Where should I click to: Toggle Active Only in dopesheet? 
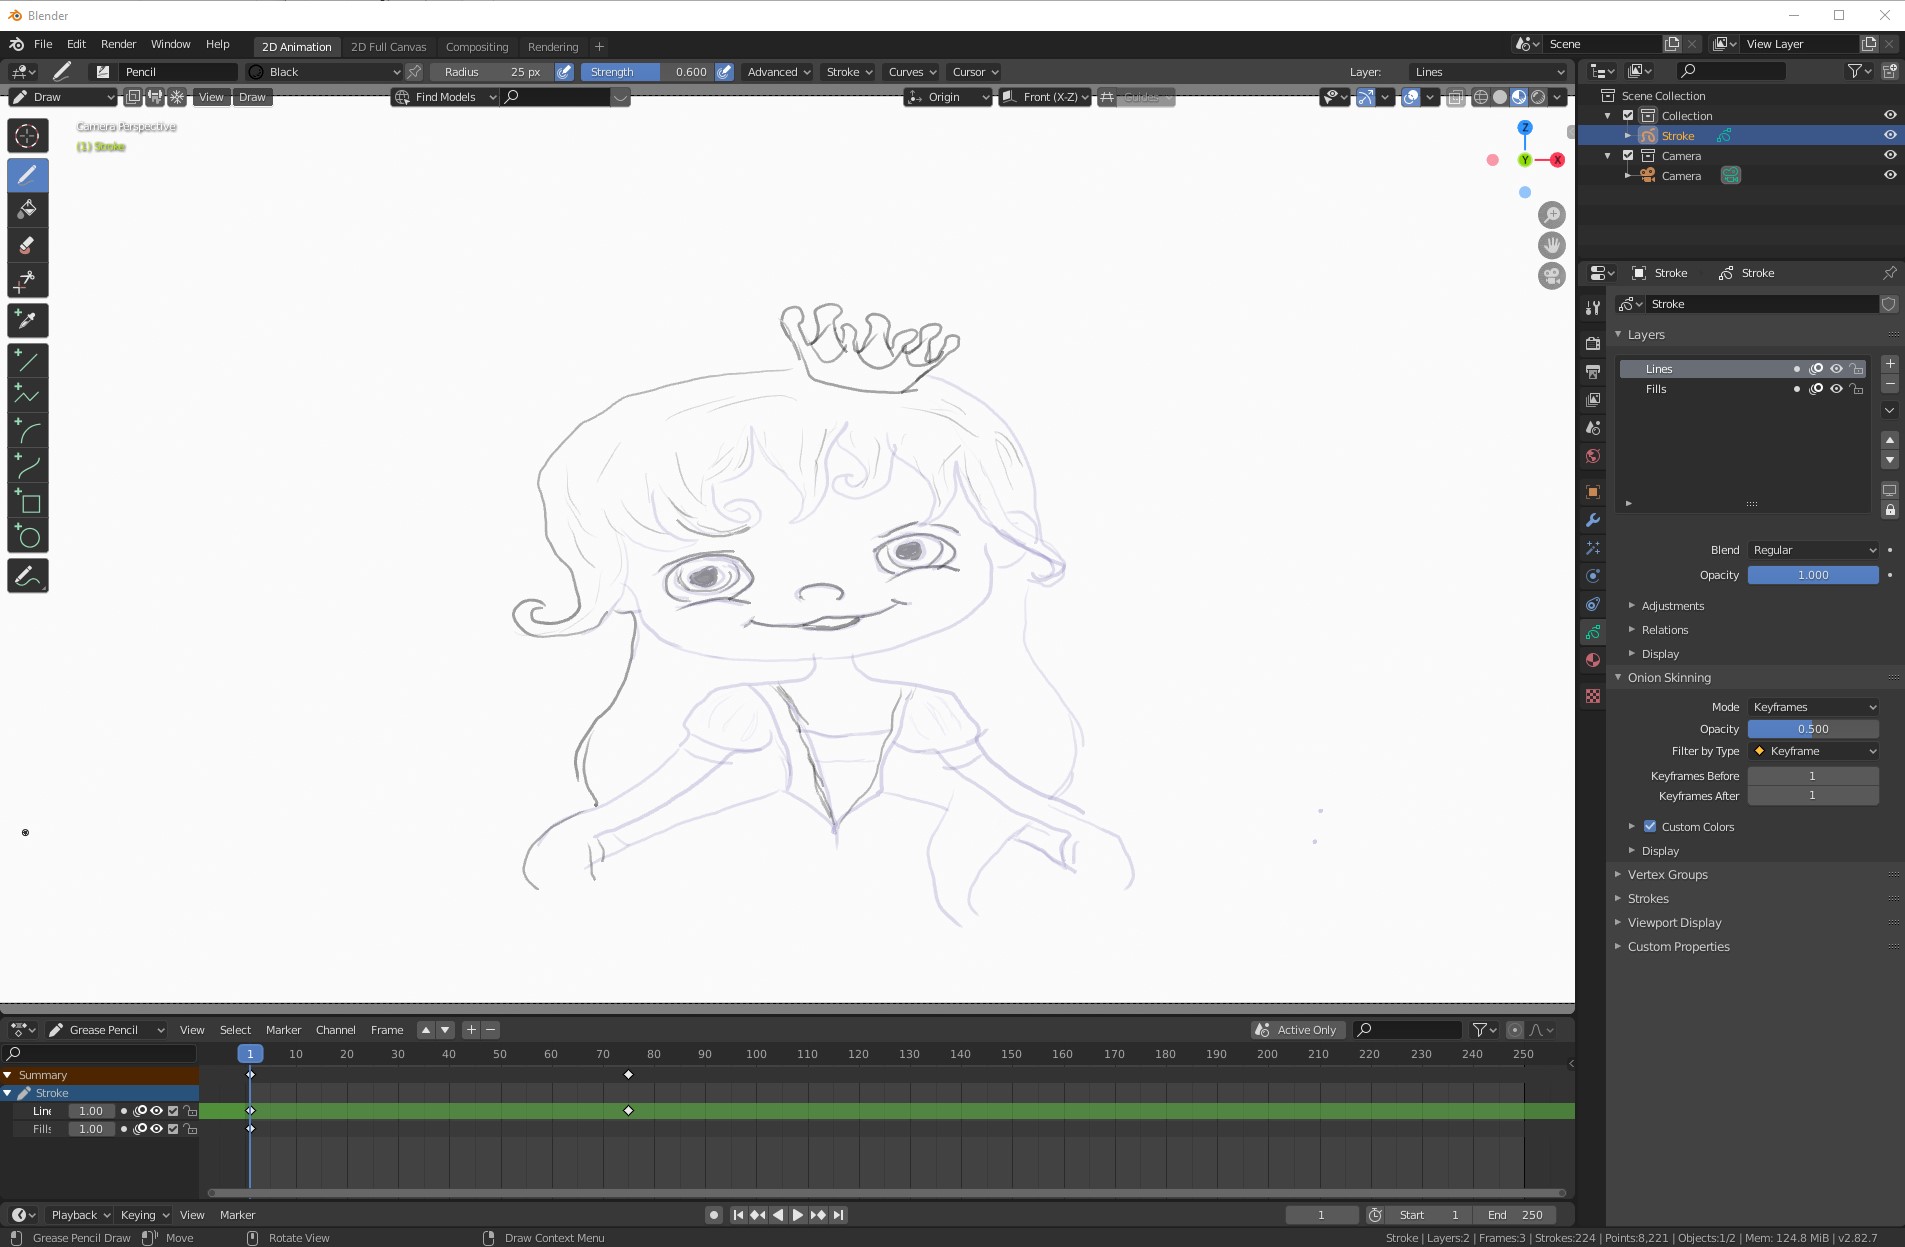coord(1298,1030)
